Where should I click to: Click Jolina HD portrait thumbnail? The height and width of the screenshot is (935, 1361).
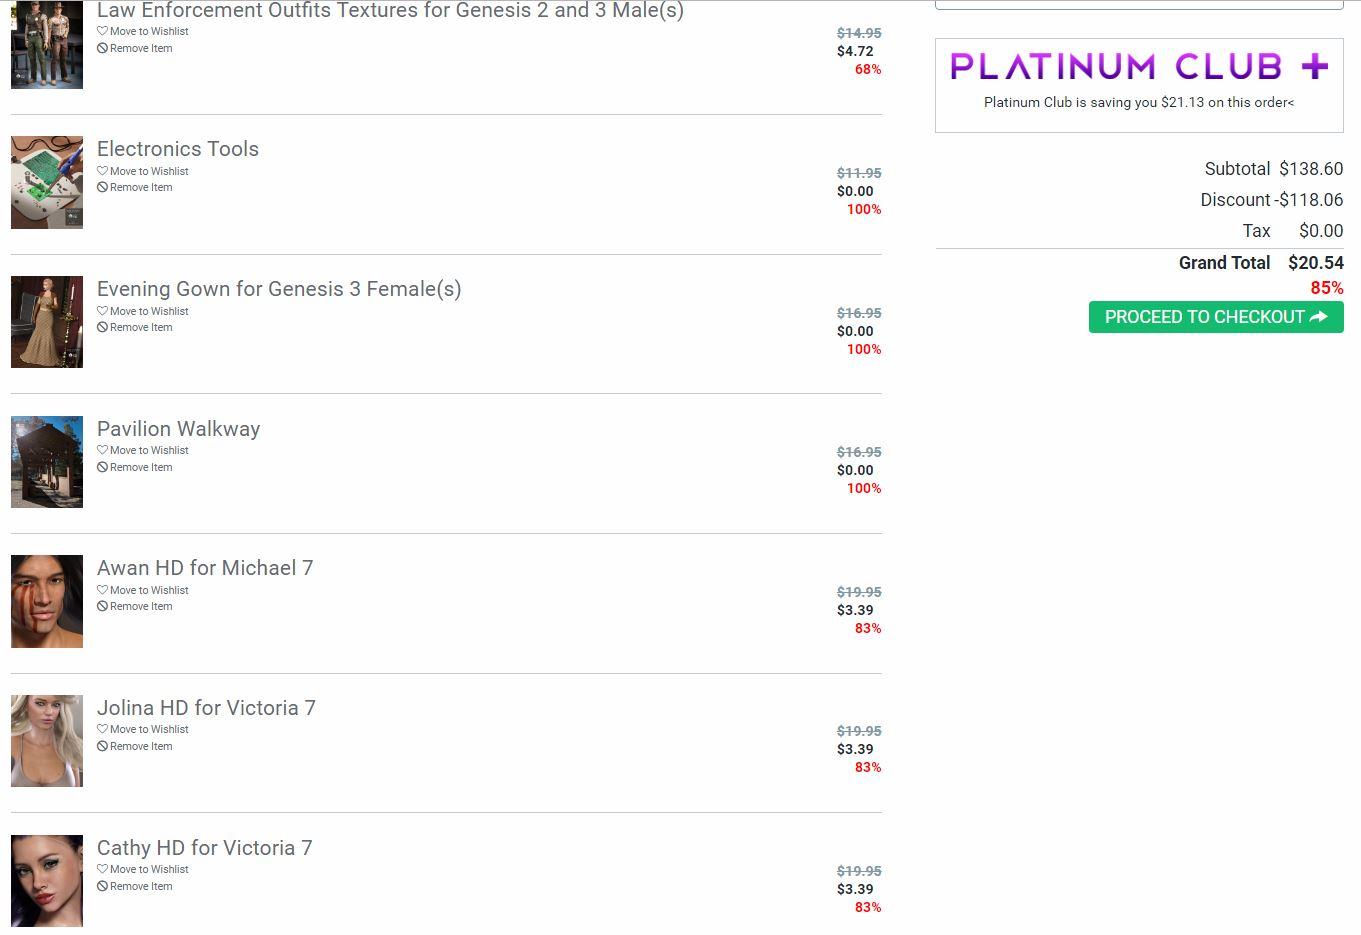point(47,741)
